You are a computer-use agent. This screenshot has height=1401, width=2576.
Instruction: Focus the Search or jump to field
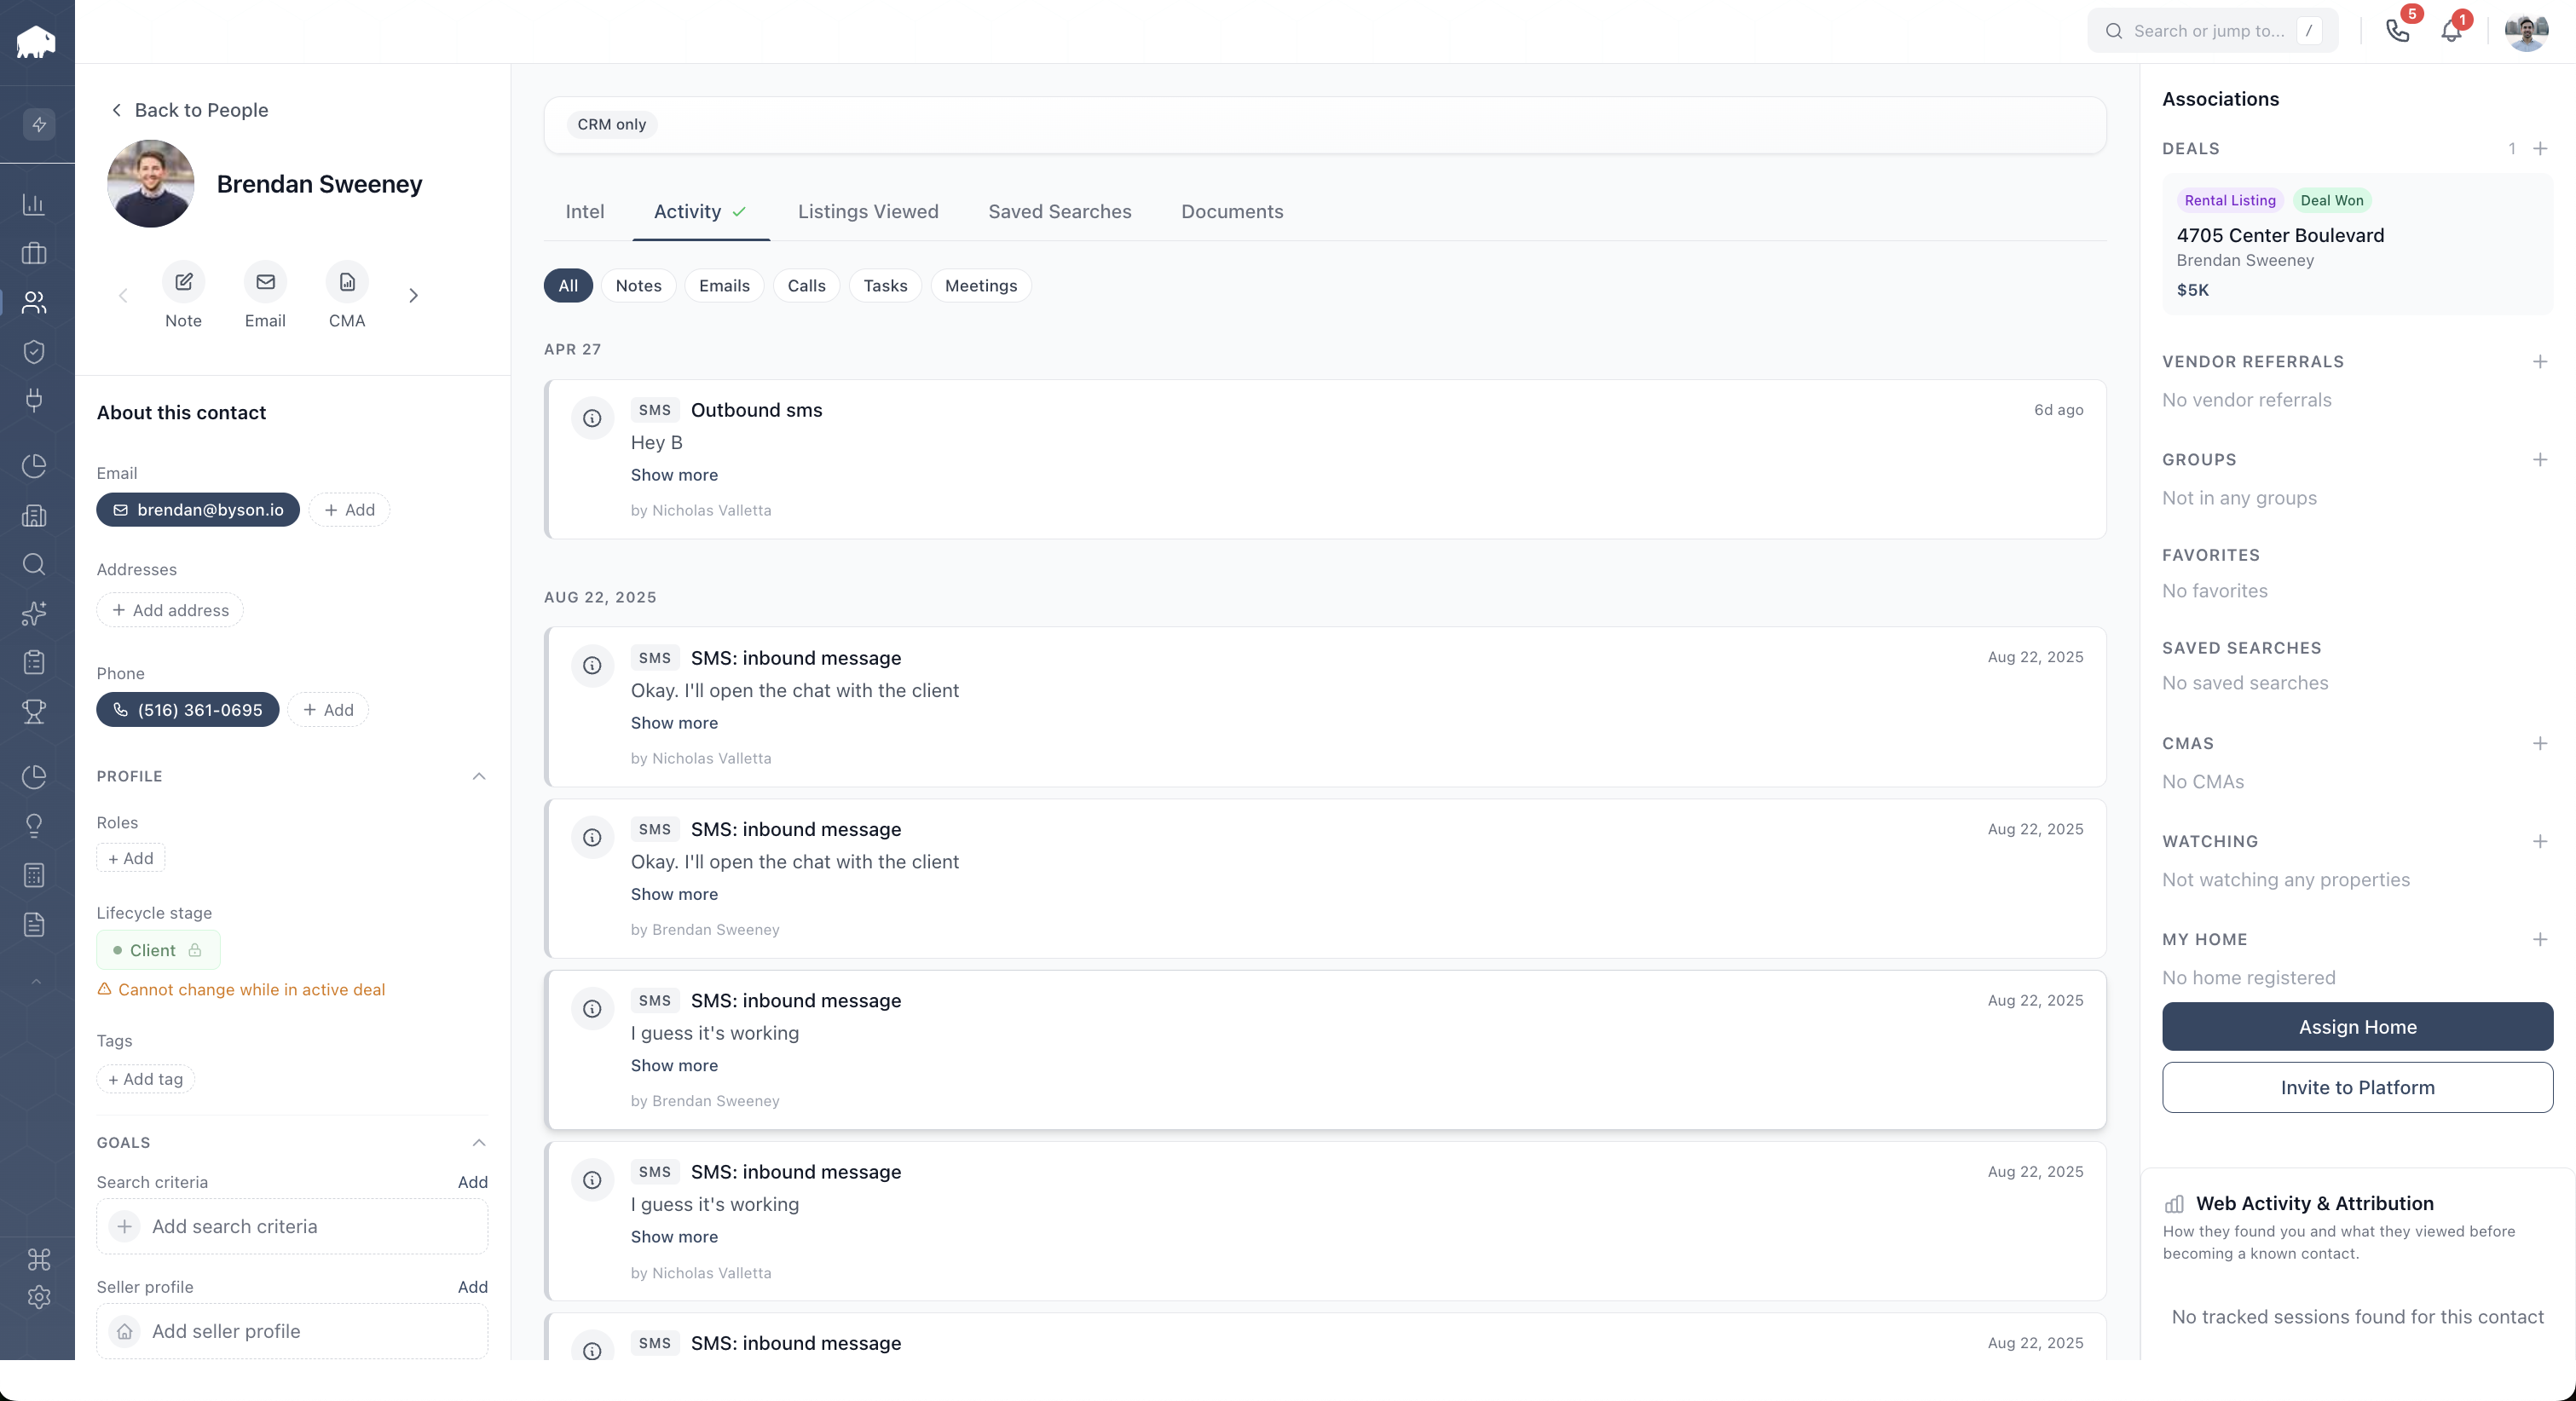2212,31
